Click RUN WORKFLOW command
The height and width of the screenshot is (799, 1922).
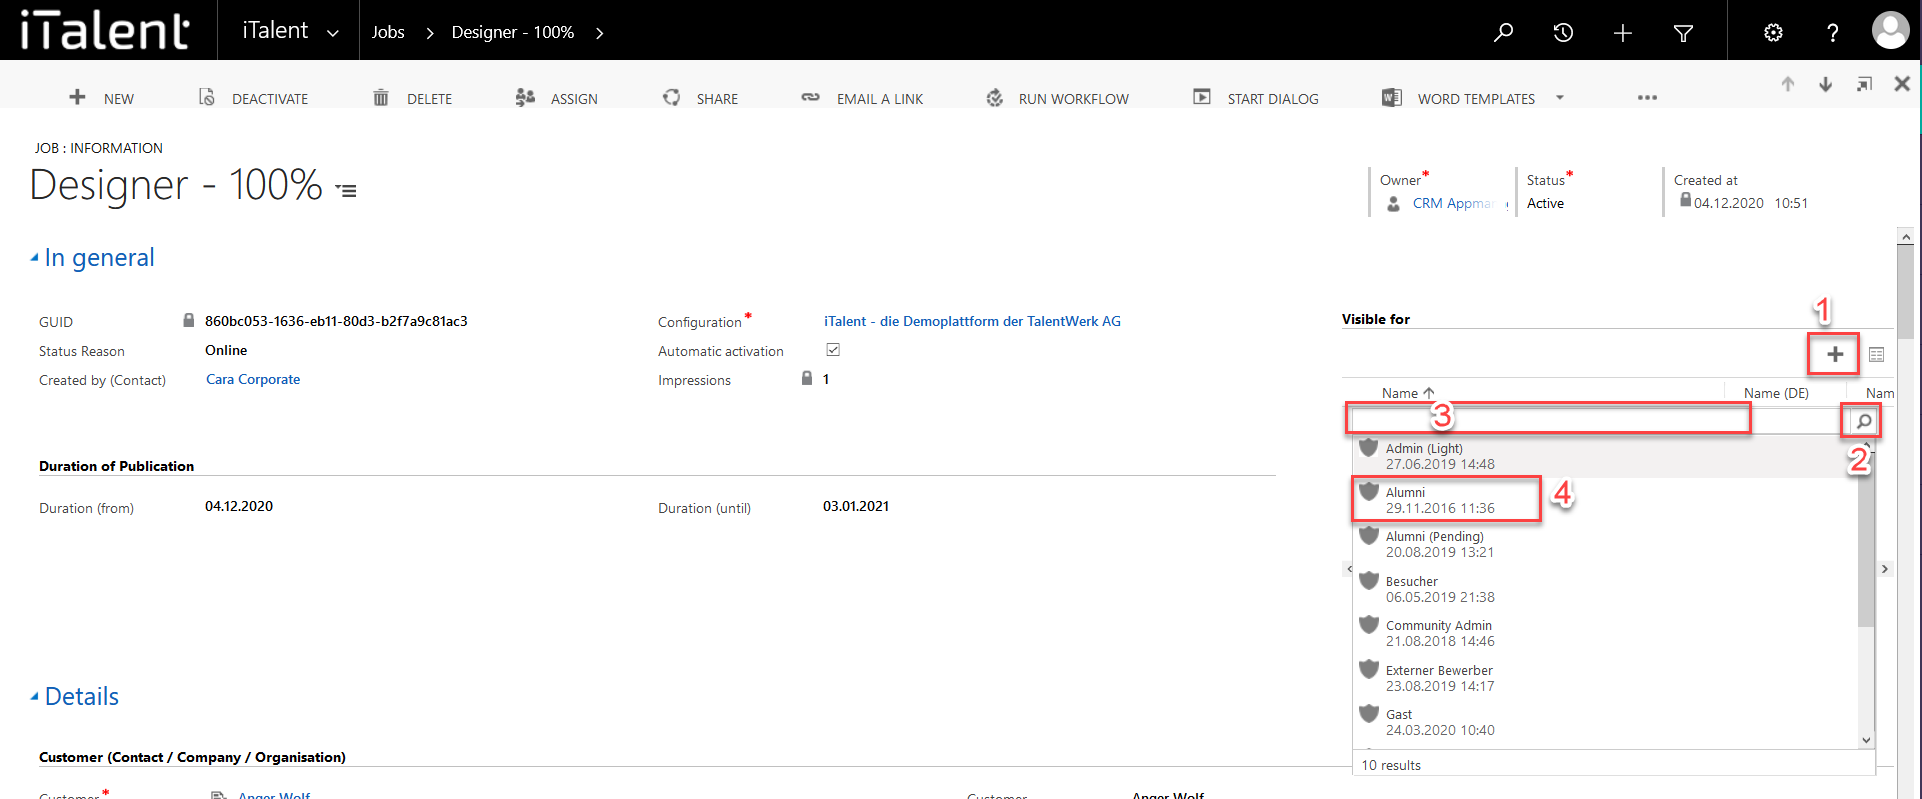coord(1057,98)
